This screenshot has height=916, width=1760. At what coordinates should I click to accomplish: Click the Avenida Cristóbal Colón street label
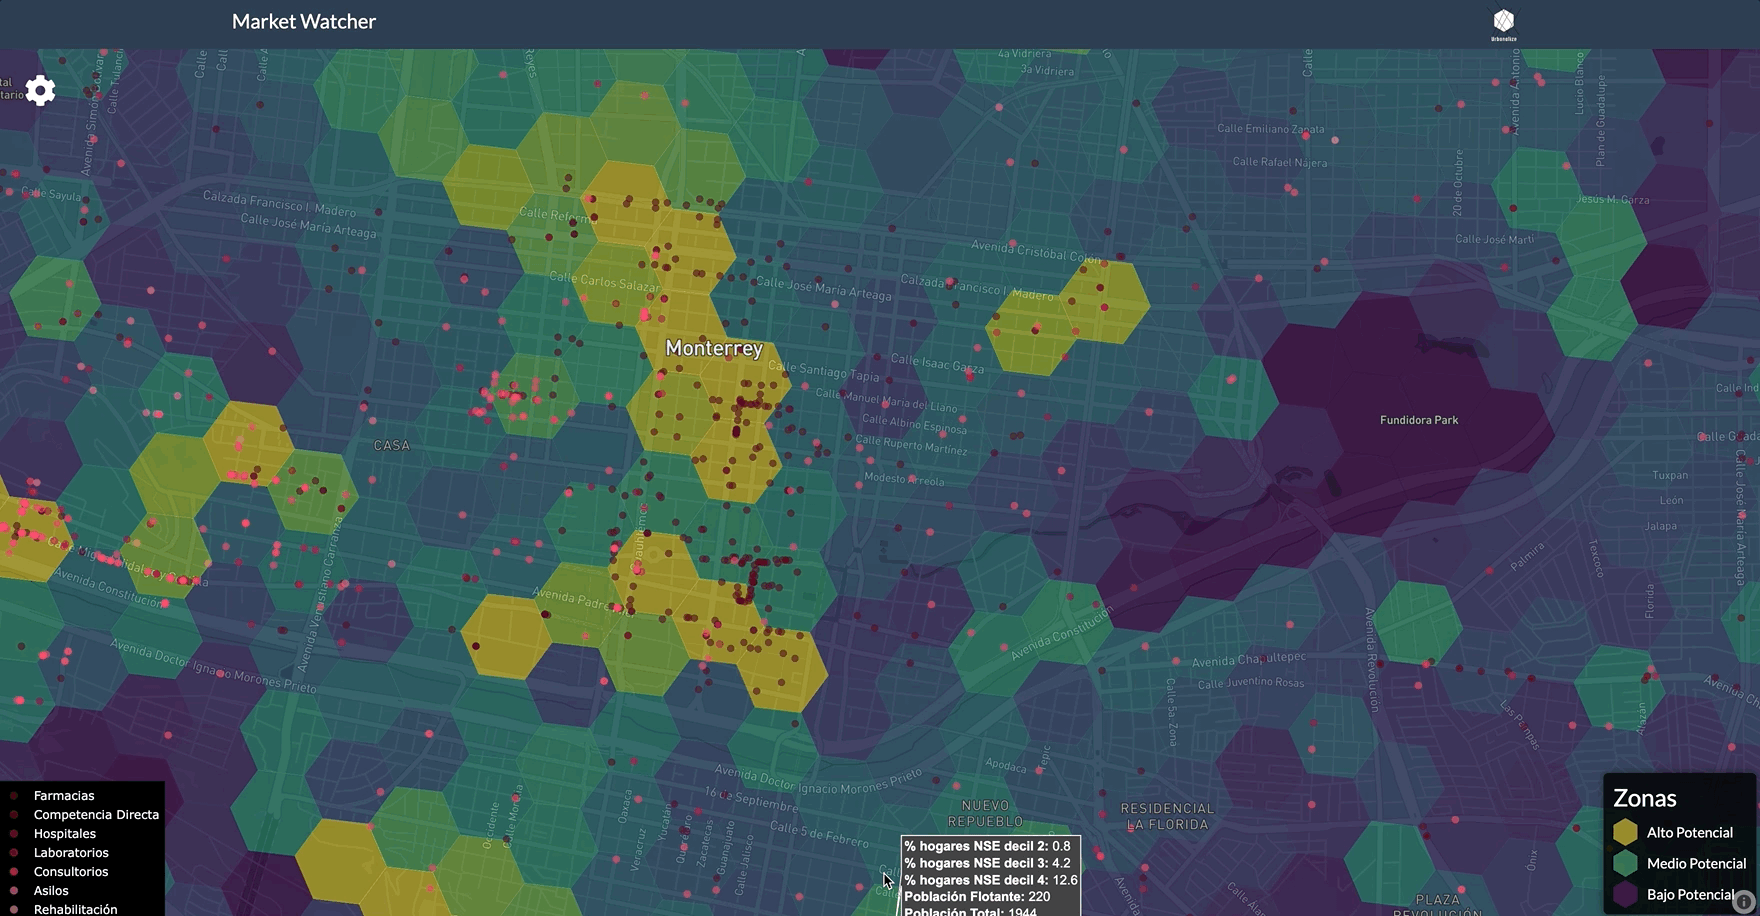tap(1036, 251)
